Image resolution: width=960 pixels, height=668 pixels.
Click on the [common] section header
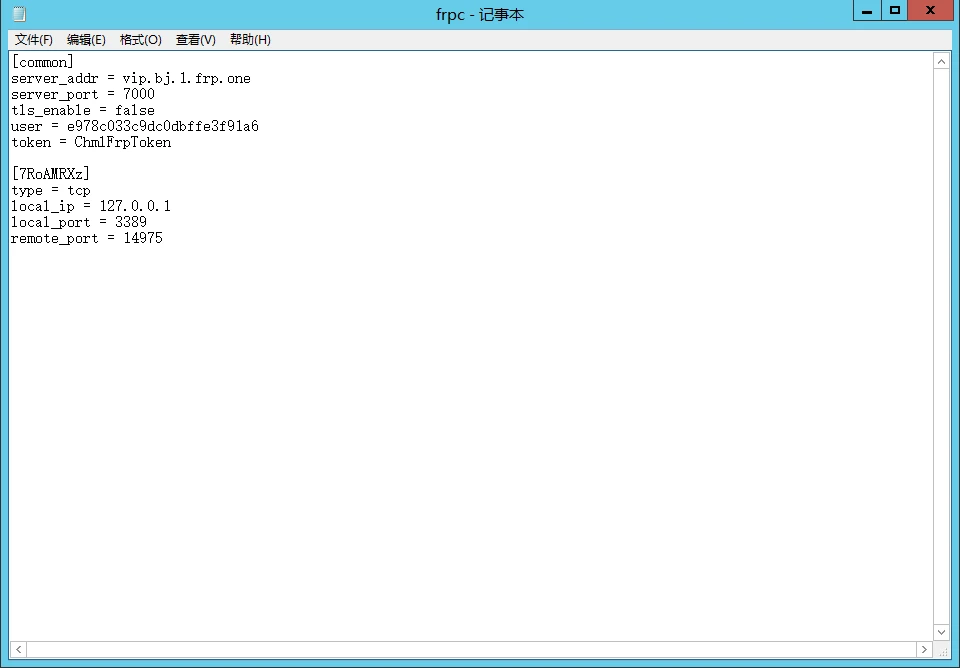pyautogui.click(x=43, y=62)
